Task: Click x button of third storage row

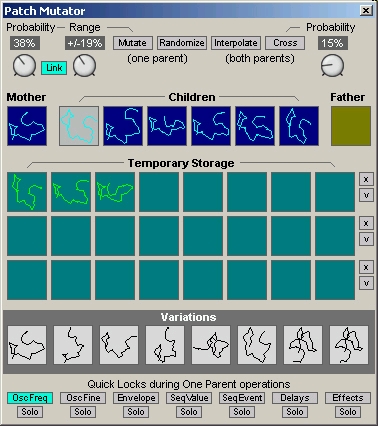Action: click(x=366, y=267)
